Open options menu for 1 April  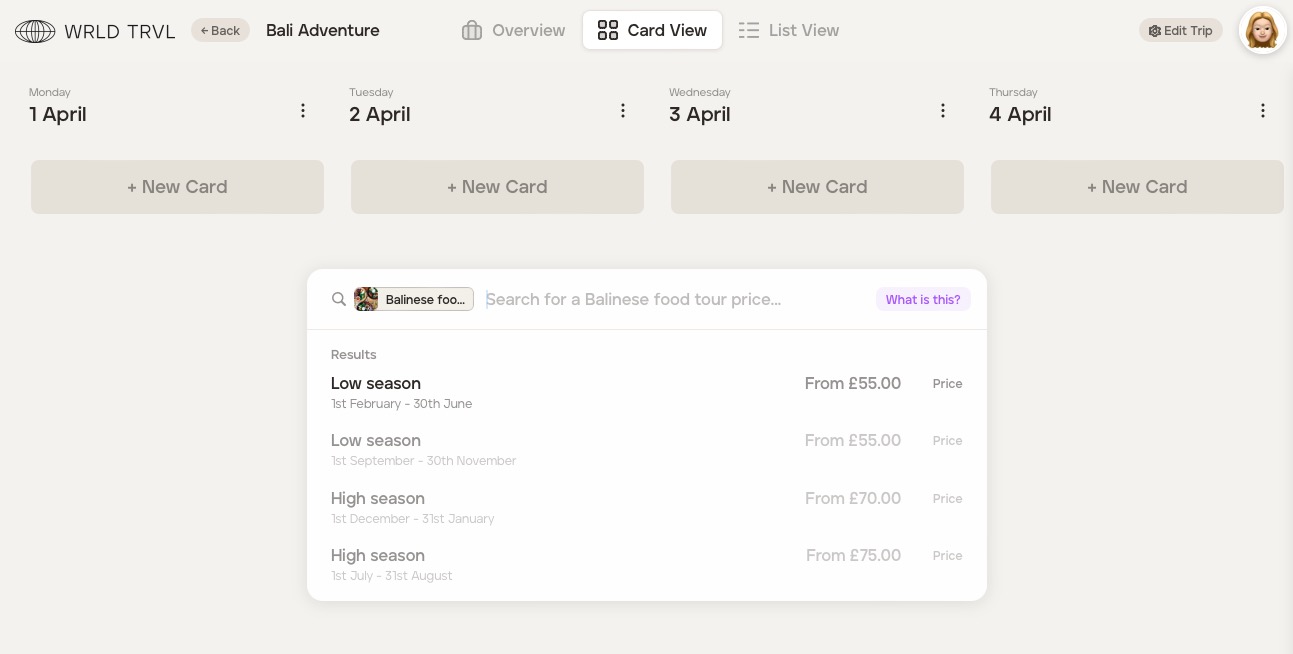303,111
